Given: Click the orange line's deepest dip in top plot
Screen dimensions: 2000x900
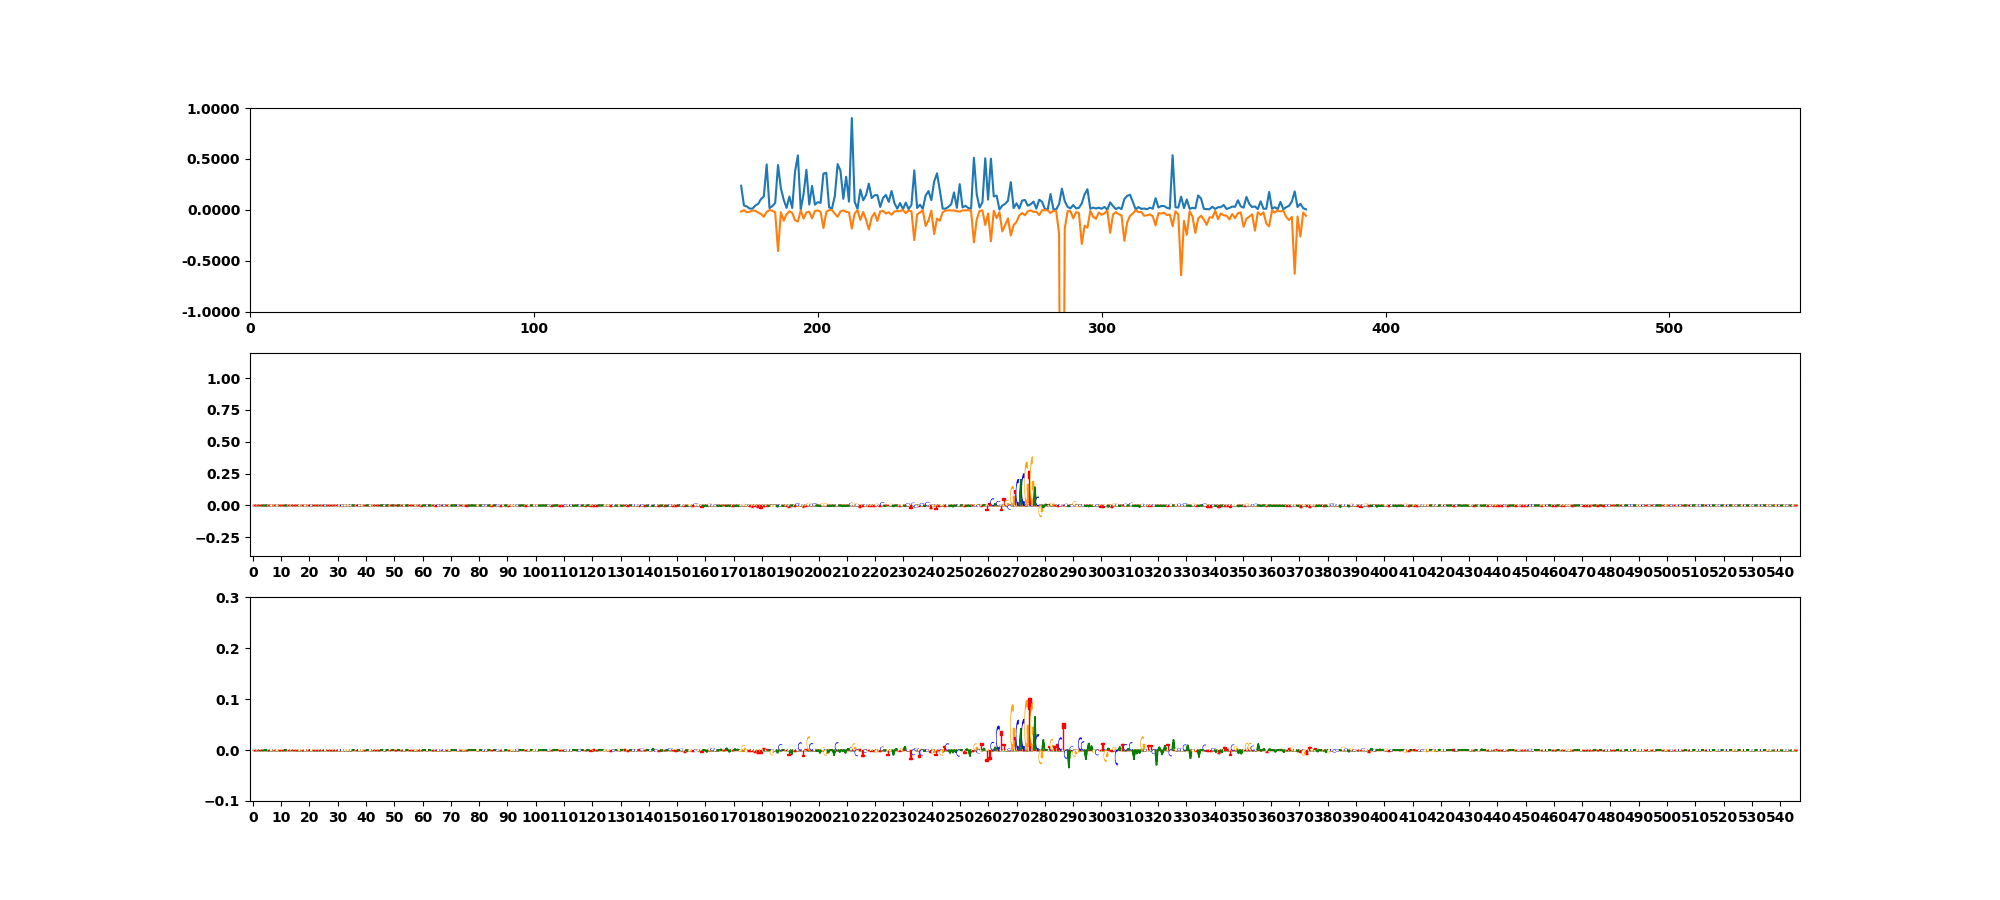Looking at the screenshot, I should click(x=1061, y=308).
